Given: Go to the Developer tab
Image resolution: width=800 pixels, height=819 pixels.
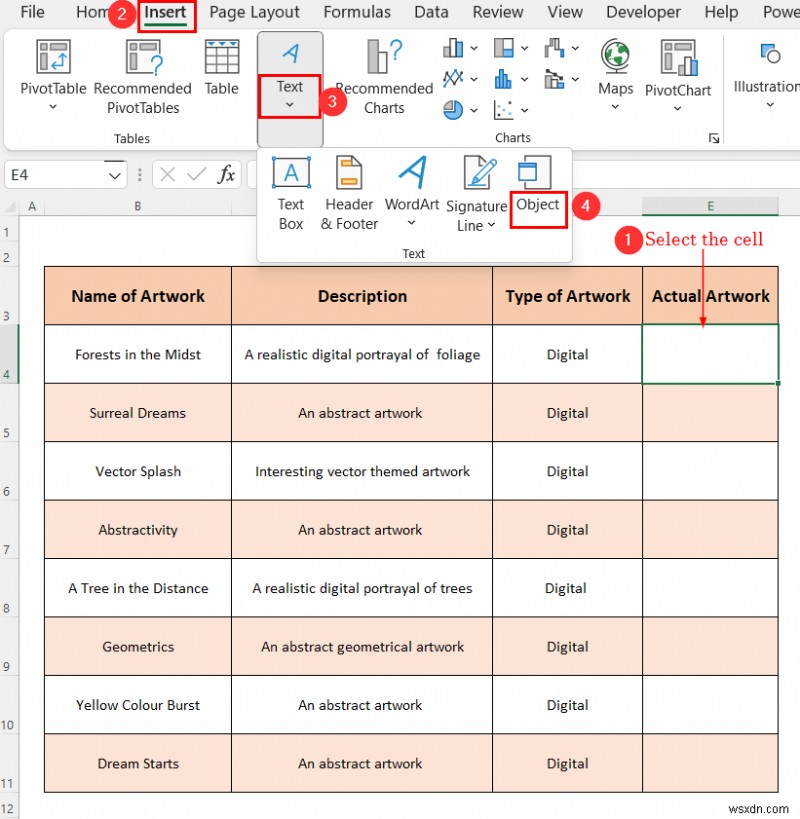Looking at the screenshot, I should (643, 12).
